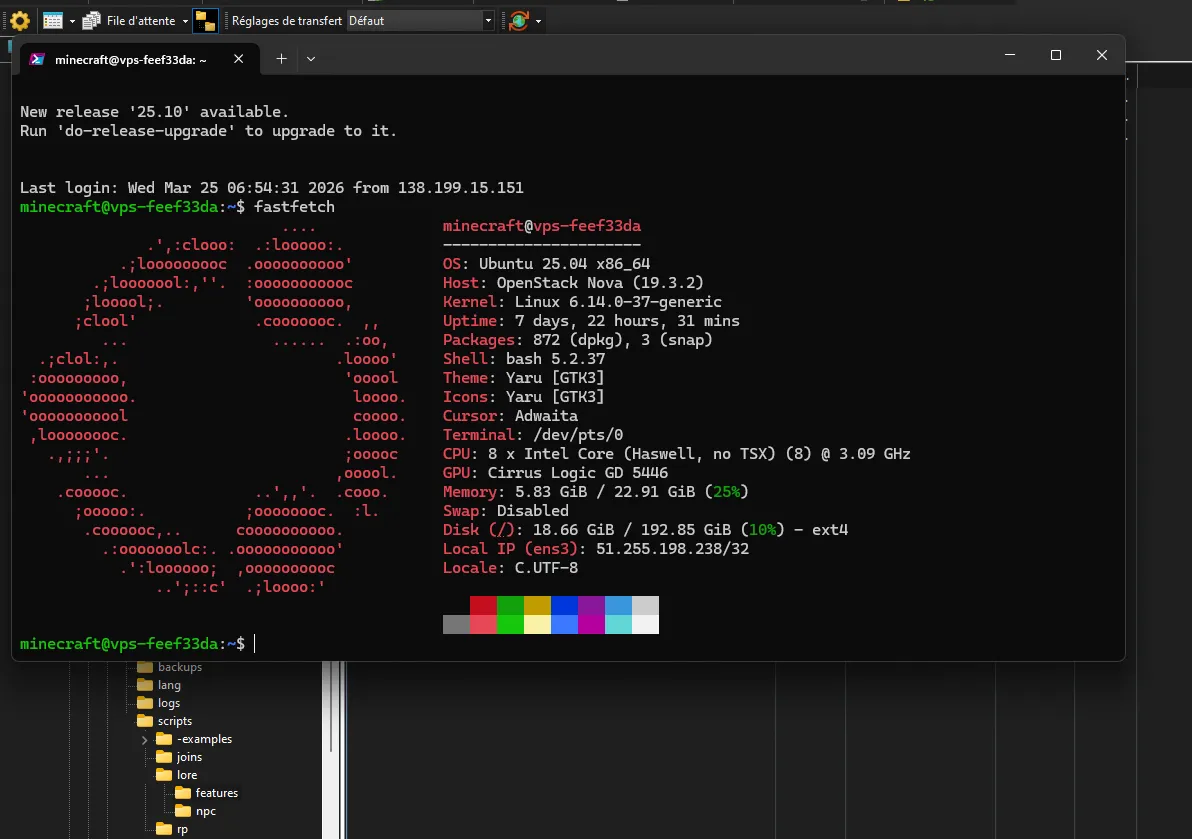Select the features folder in tree

click(x=183, y=793)
